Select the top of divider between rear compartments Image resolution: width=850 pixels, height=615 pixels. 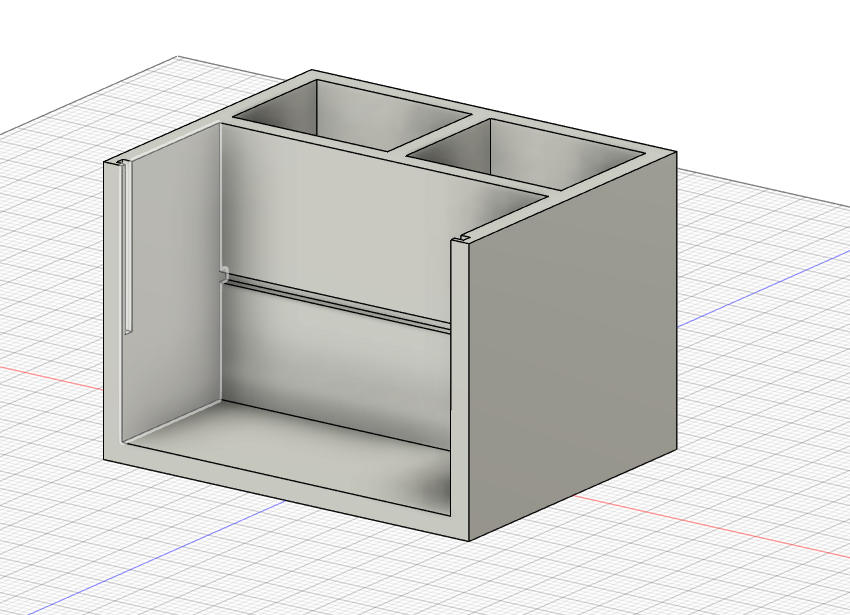[x=438, y=133]
